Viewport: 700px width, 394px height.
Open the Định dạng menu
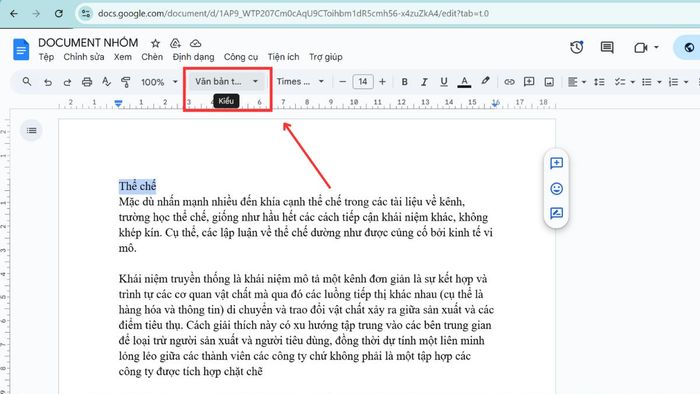tap(193, 57)
